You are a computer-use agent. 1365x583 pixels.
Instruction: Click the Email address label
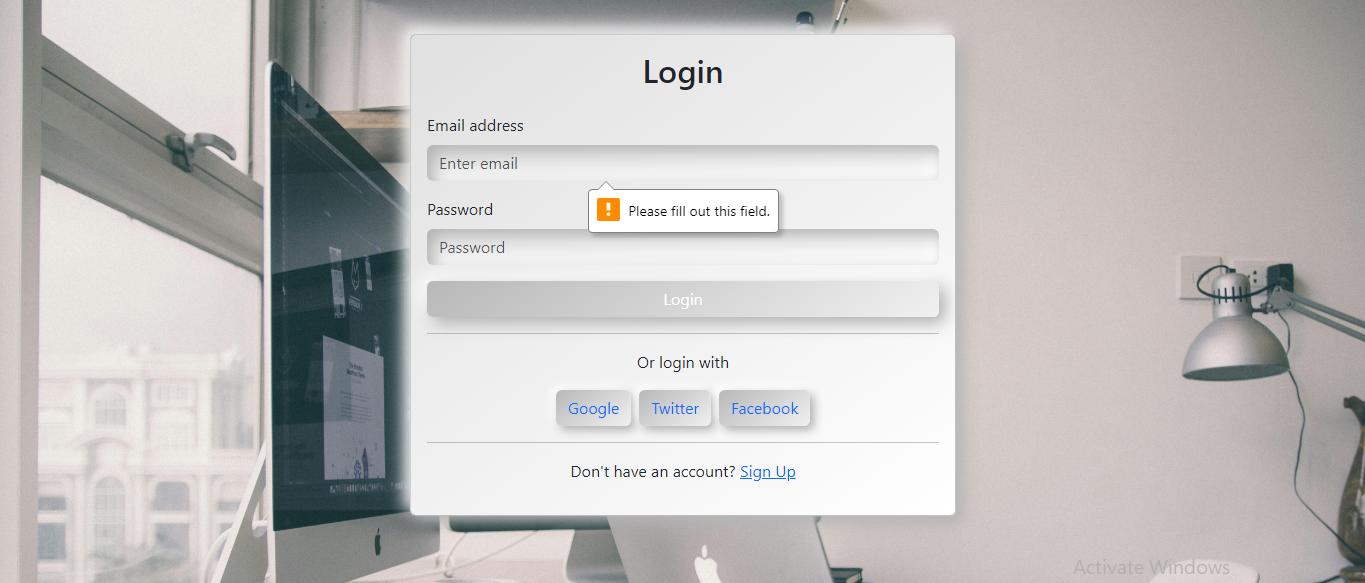(475, 125)
